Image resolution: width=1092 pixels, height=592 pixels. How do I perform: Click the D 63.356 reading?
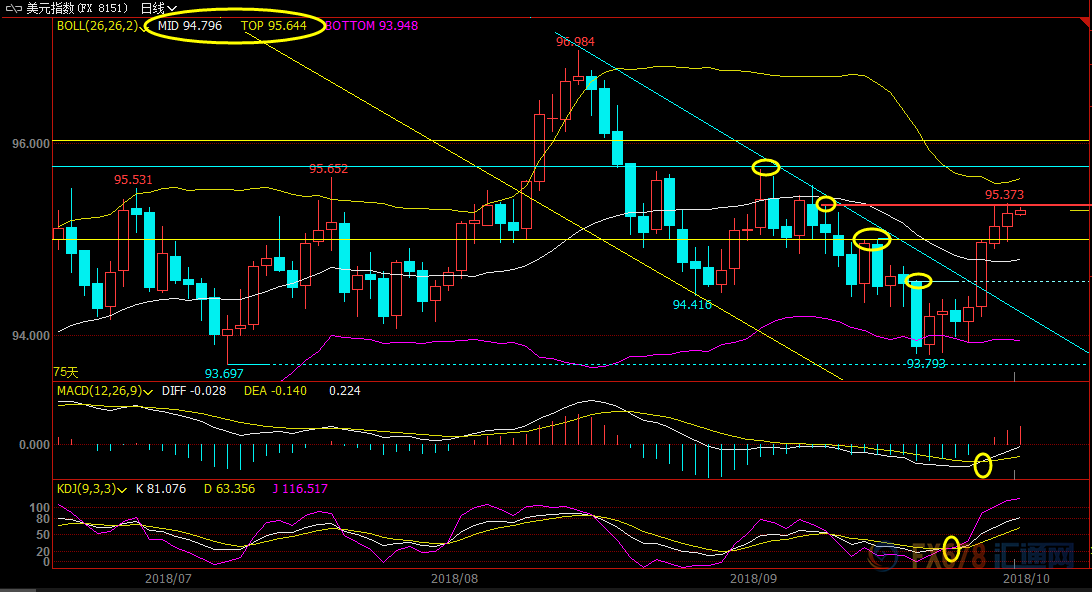[x=229, y=489]
